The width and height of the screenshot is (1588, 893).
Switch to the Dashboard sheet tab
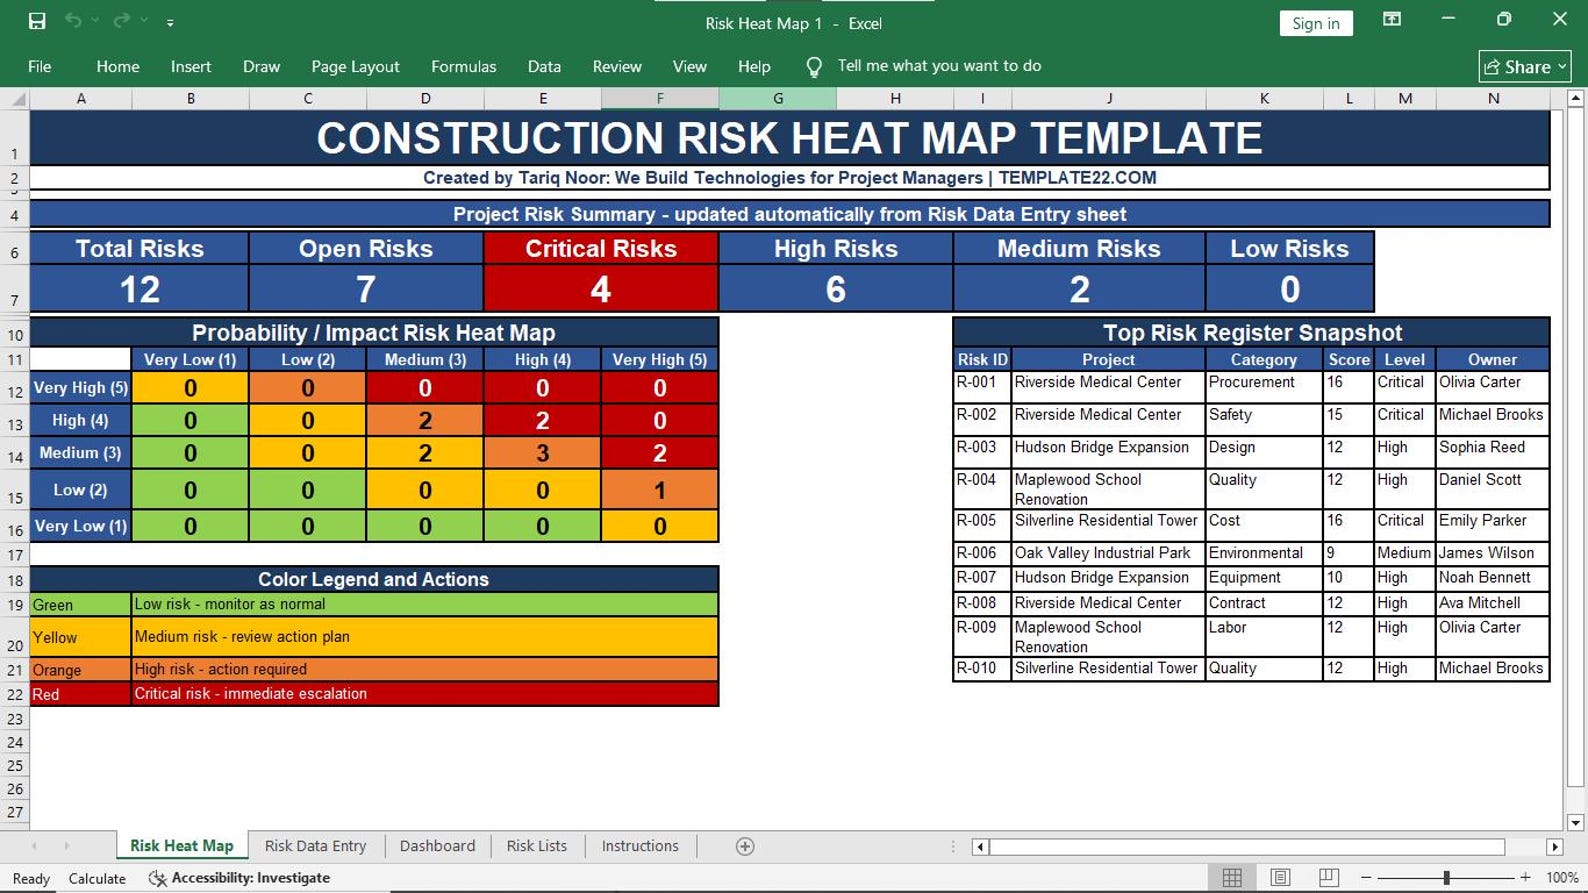coord(437,846)
